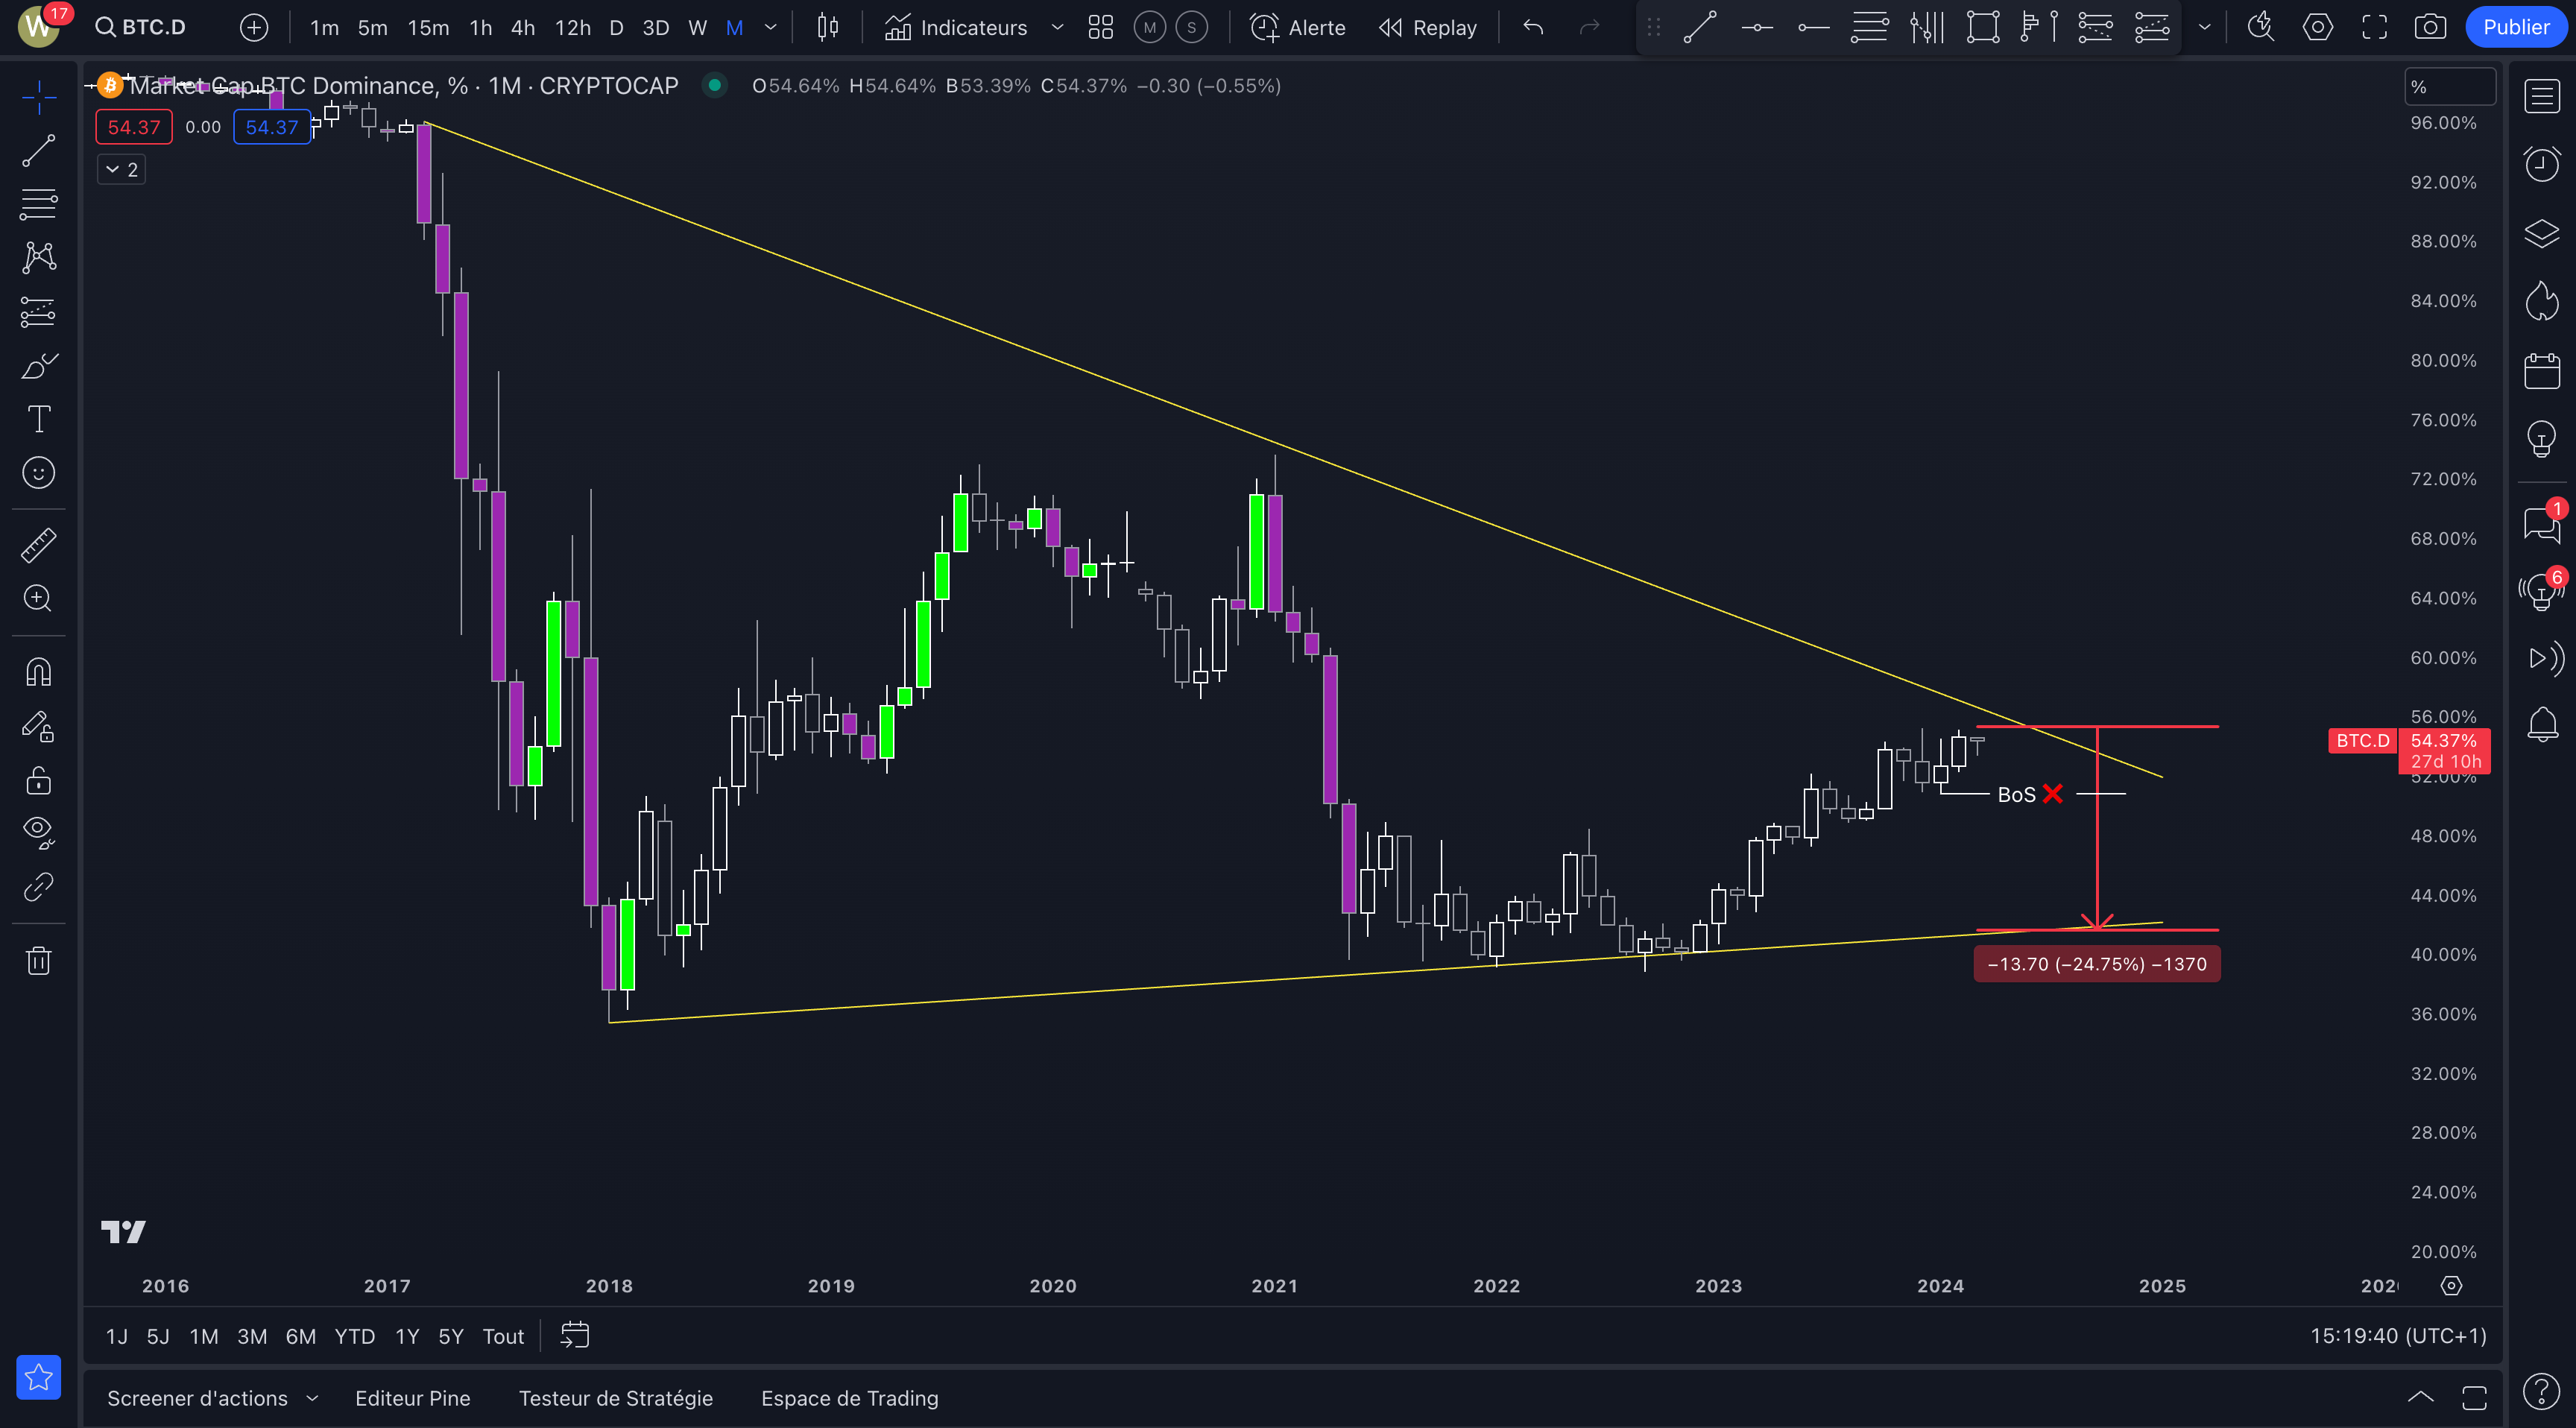This screenshot has height=1428, width=2576.
Task: Switch to the 15m timeframe
Action: [428, 27]
